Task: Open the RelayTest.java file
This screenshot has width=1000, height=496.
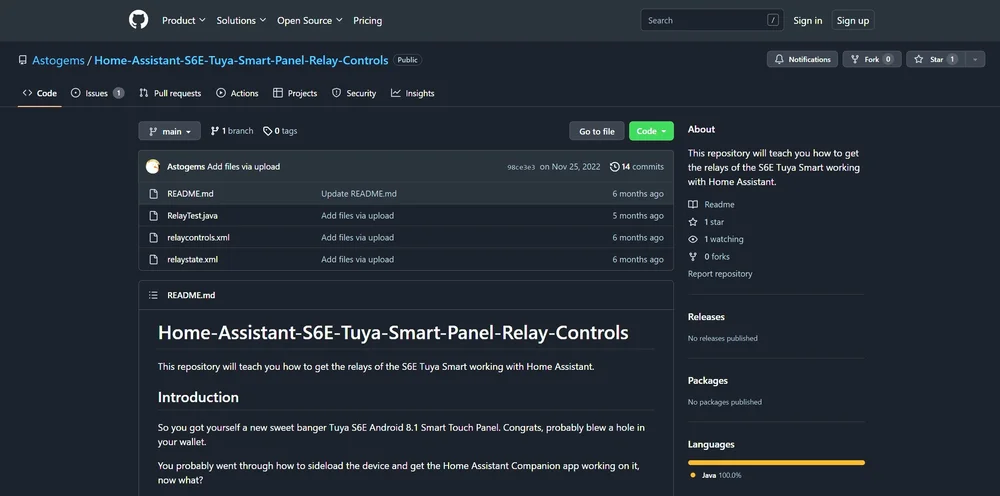Action: [192, 215]
